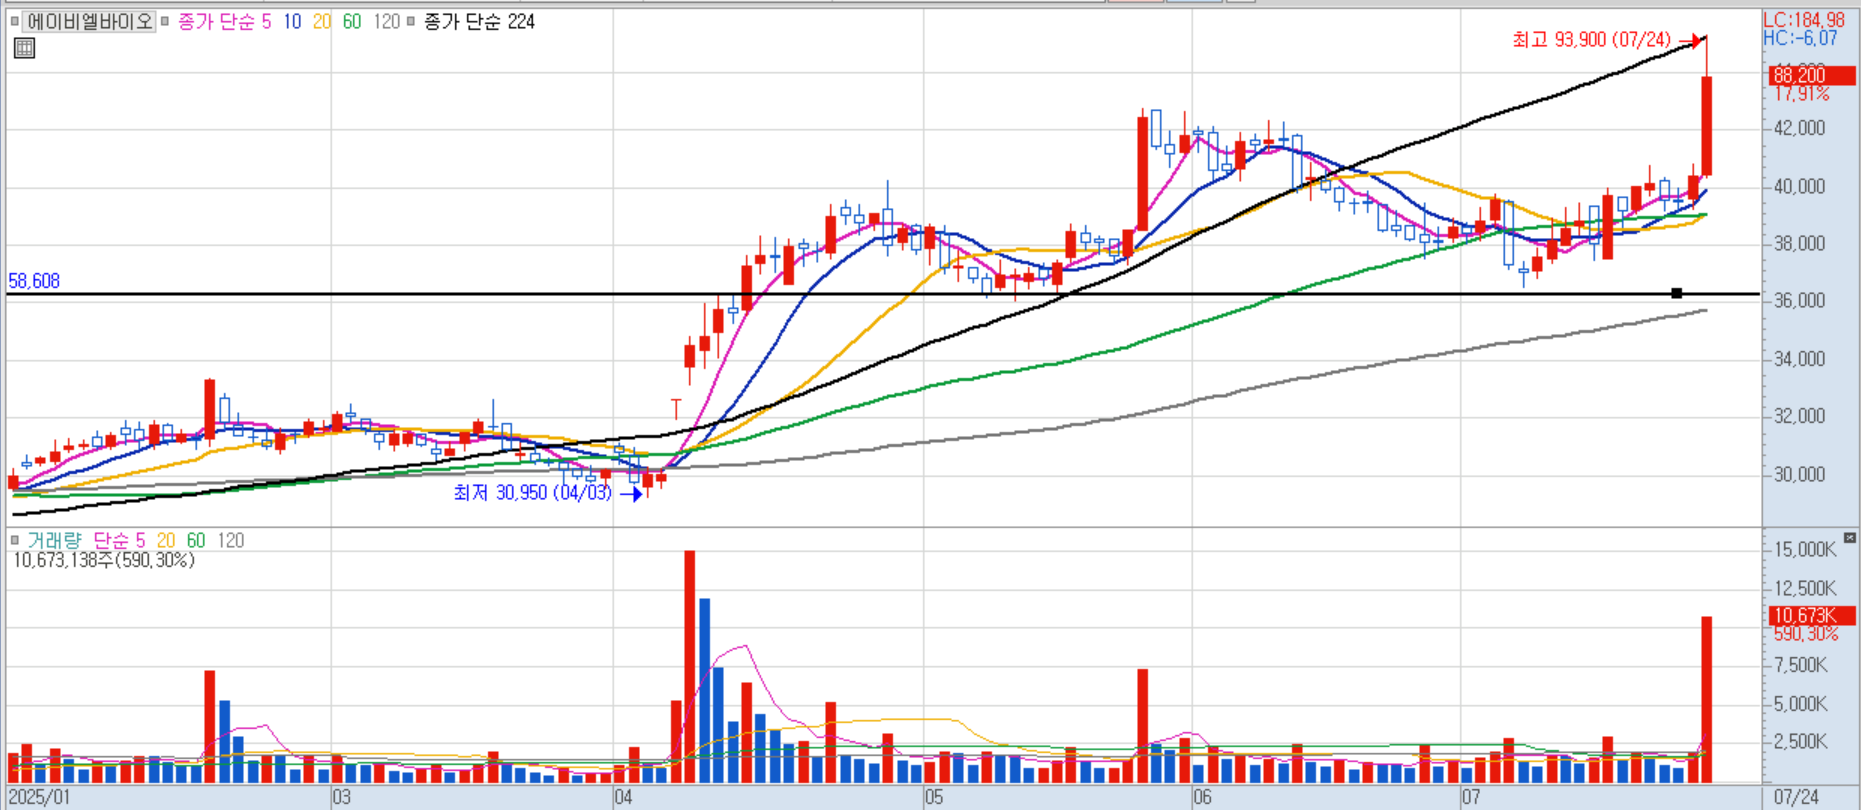1861x810 pixels.
Task: Click the small icon atop the volume axis
Action: tap(1850, 538)
